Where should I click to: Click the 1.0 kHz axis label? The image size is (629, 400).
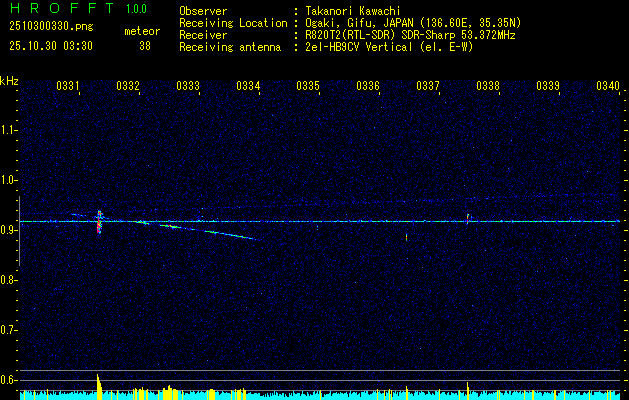pyautogui.click(x=8, y=180)
